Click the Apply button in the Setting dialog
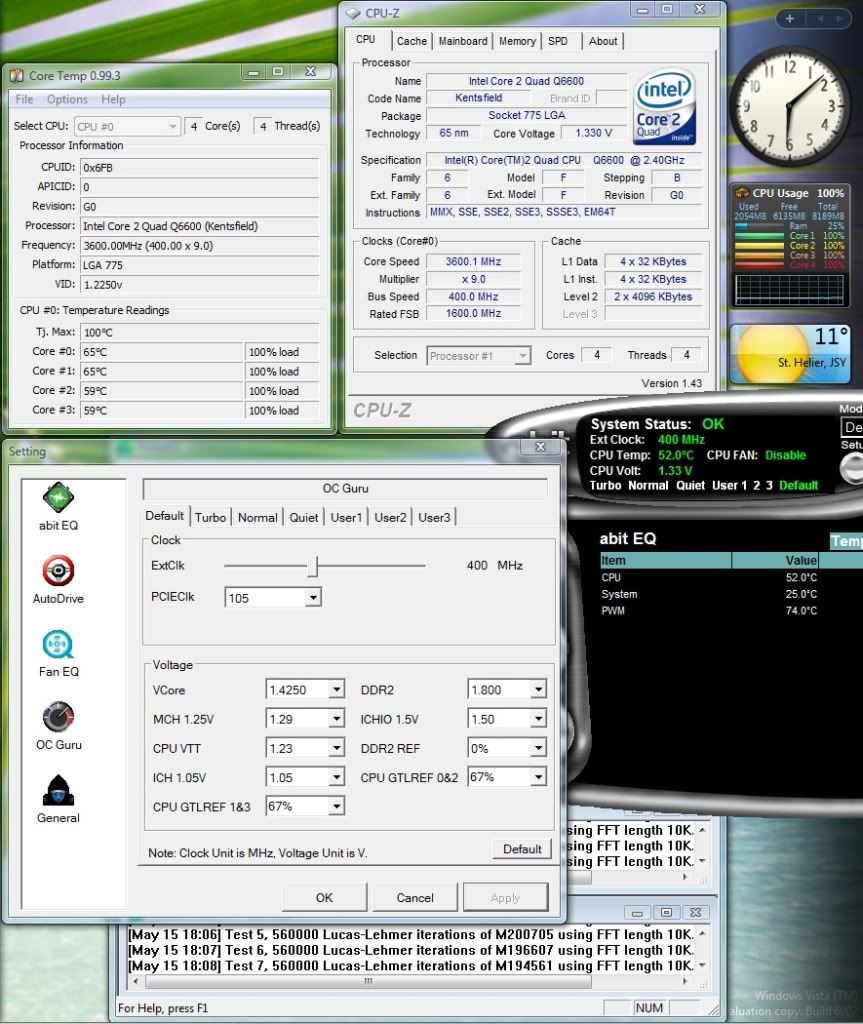Image resolution: width=863 pixels, height=1024 pixels. coord(505,897)
